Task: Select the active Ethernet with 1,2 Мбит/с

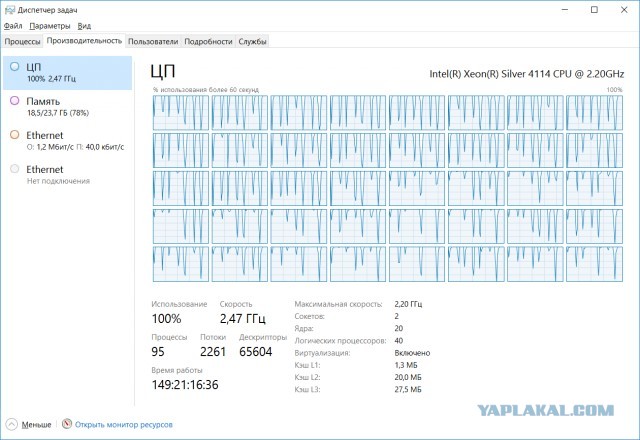Action: coord(67,141)
